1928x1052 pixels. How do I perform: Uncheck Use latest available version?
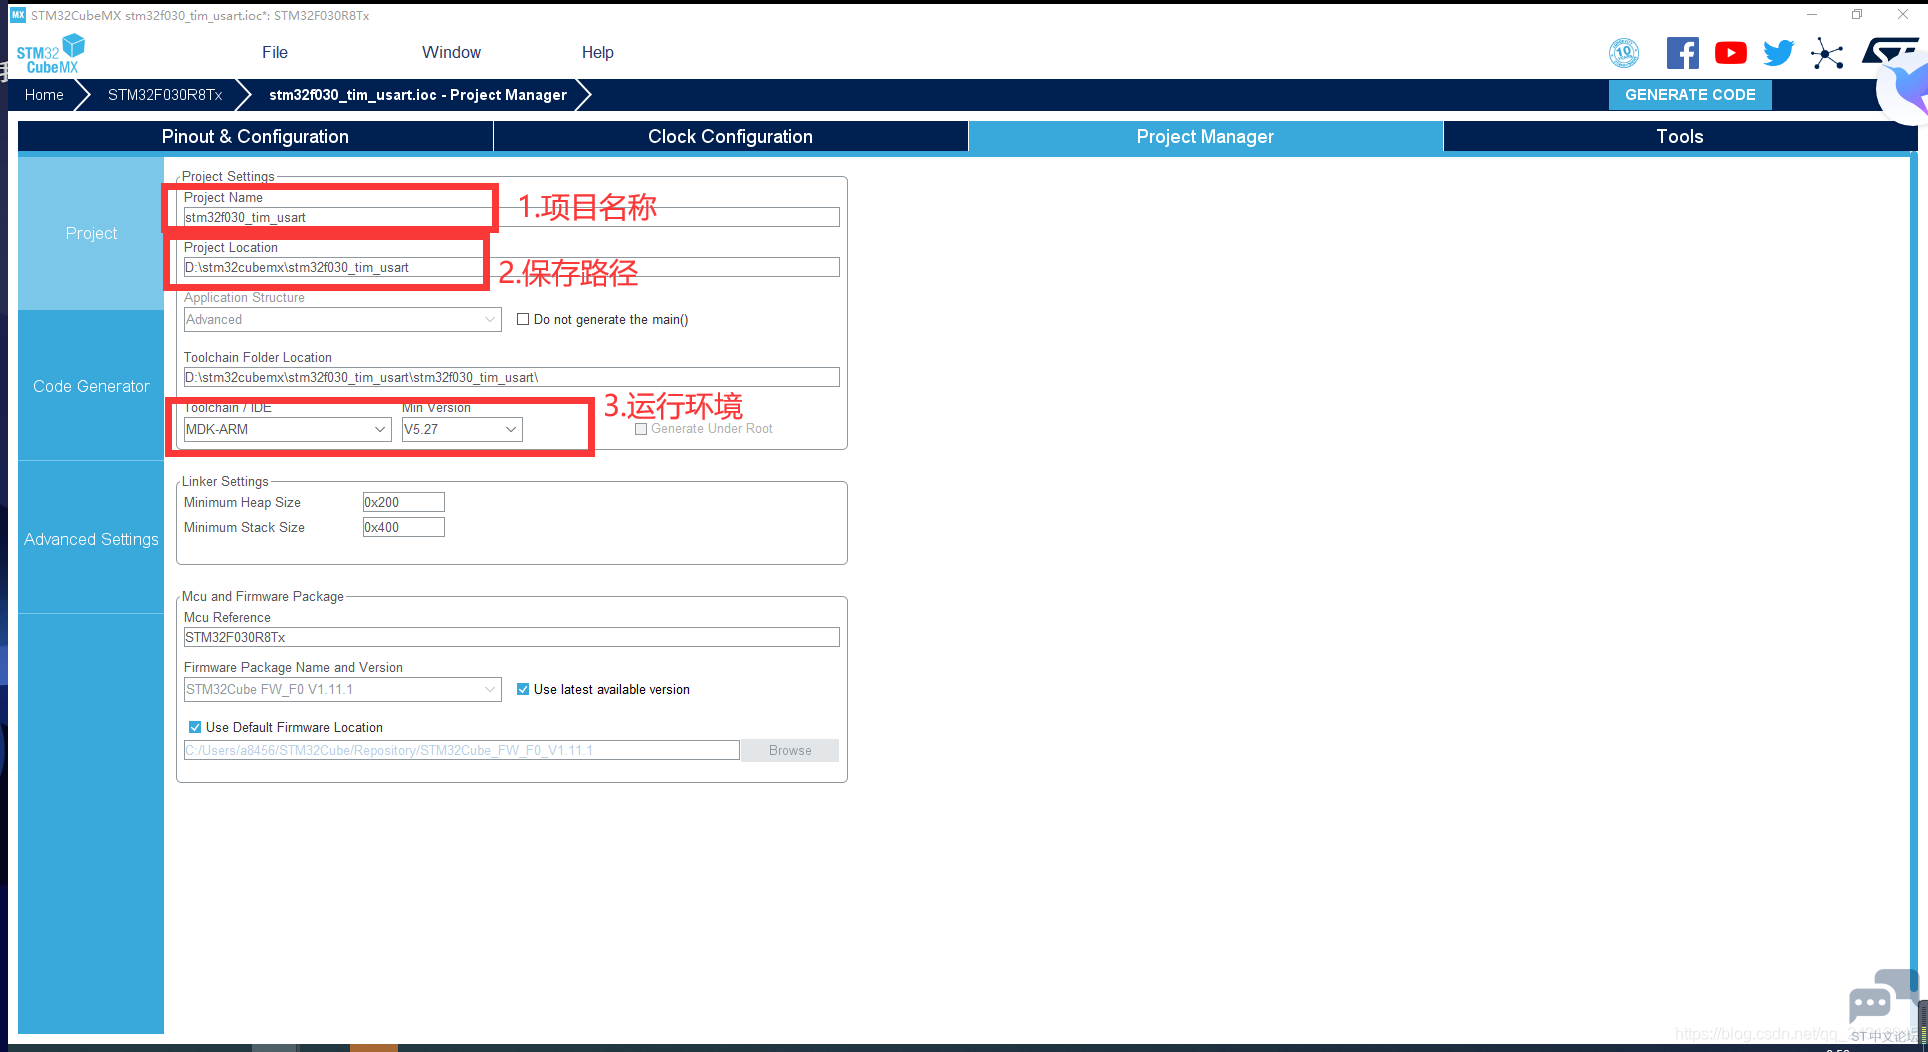pyautogui.click(x=523, y=690)
